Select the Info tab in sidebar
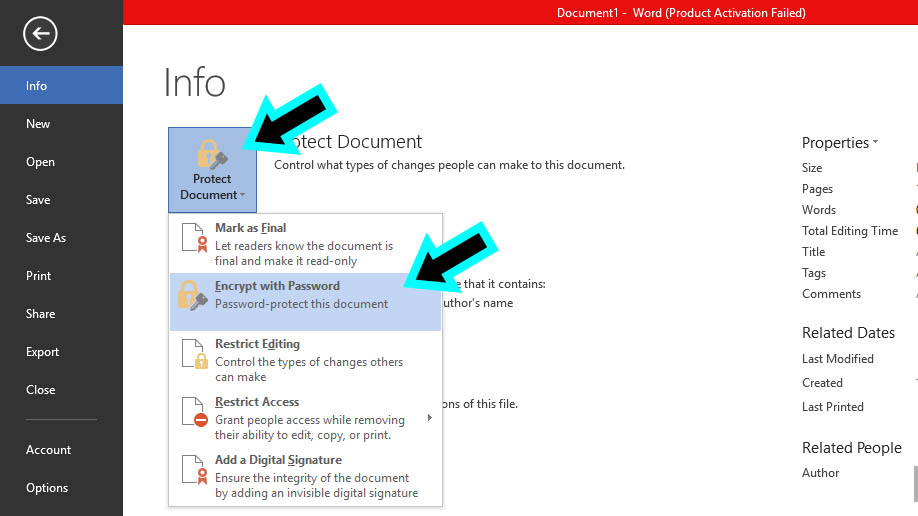The image size is (918, 516). pos(37,86)
